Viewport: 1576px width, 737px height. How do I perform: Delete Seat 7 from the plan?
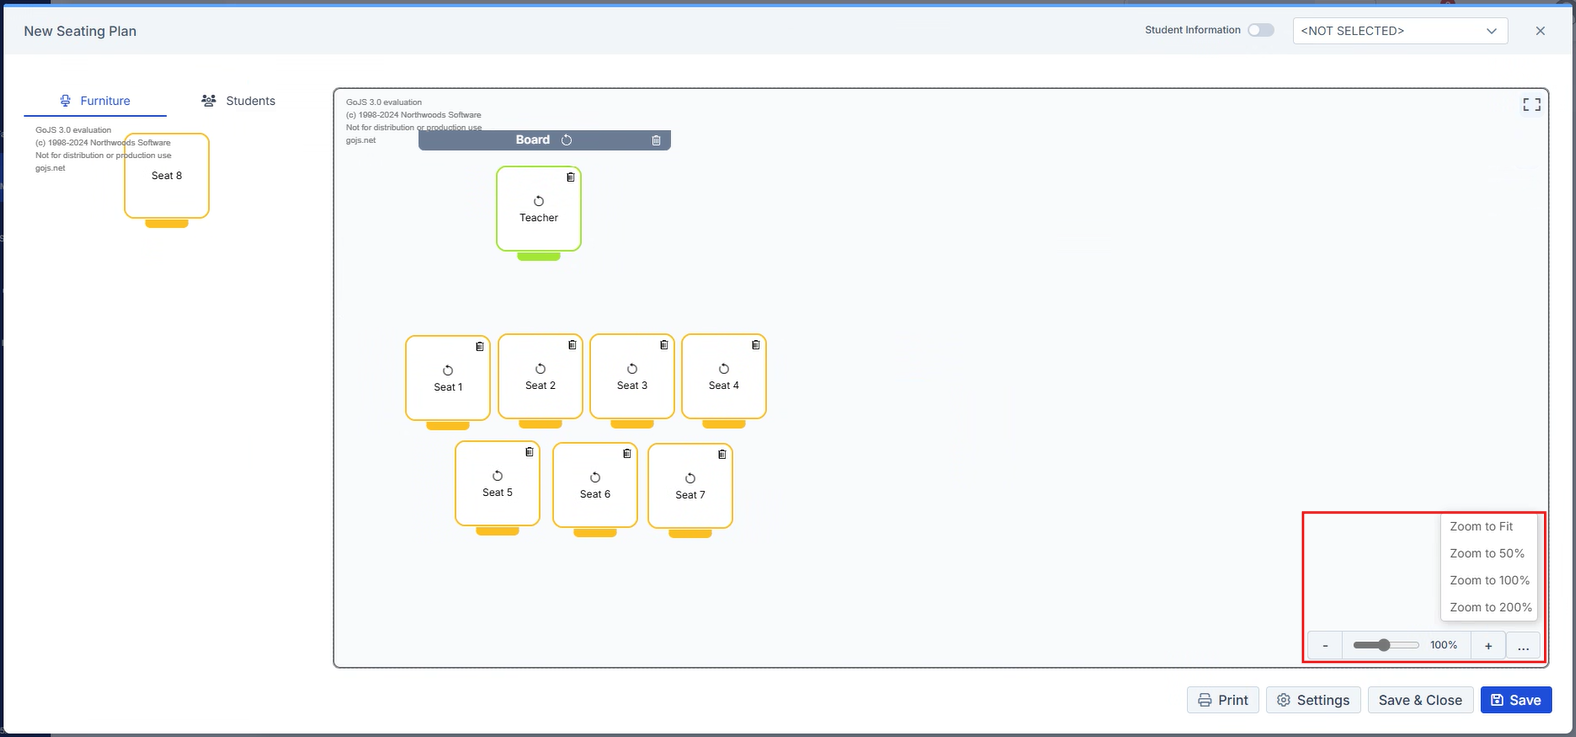pyautogui.click(x=722, y=455)
